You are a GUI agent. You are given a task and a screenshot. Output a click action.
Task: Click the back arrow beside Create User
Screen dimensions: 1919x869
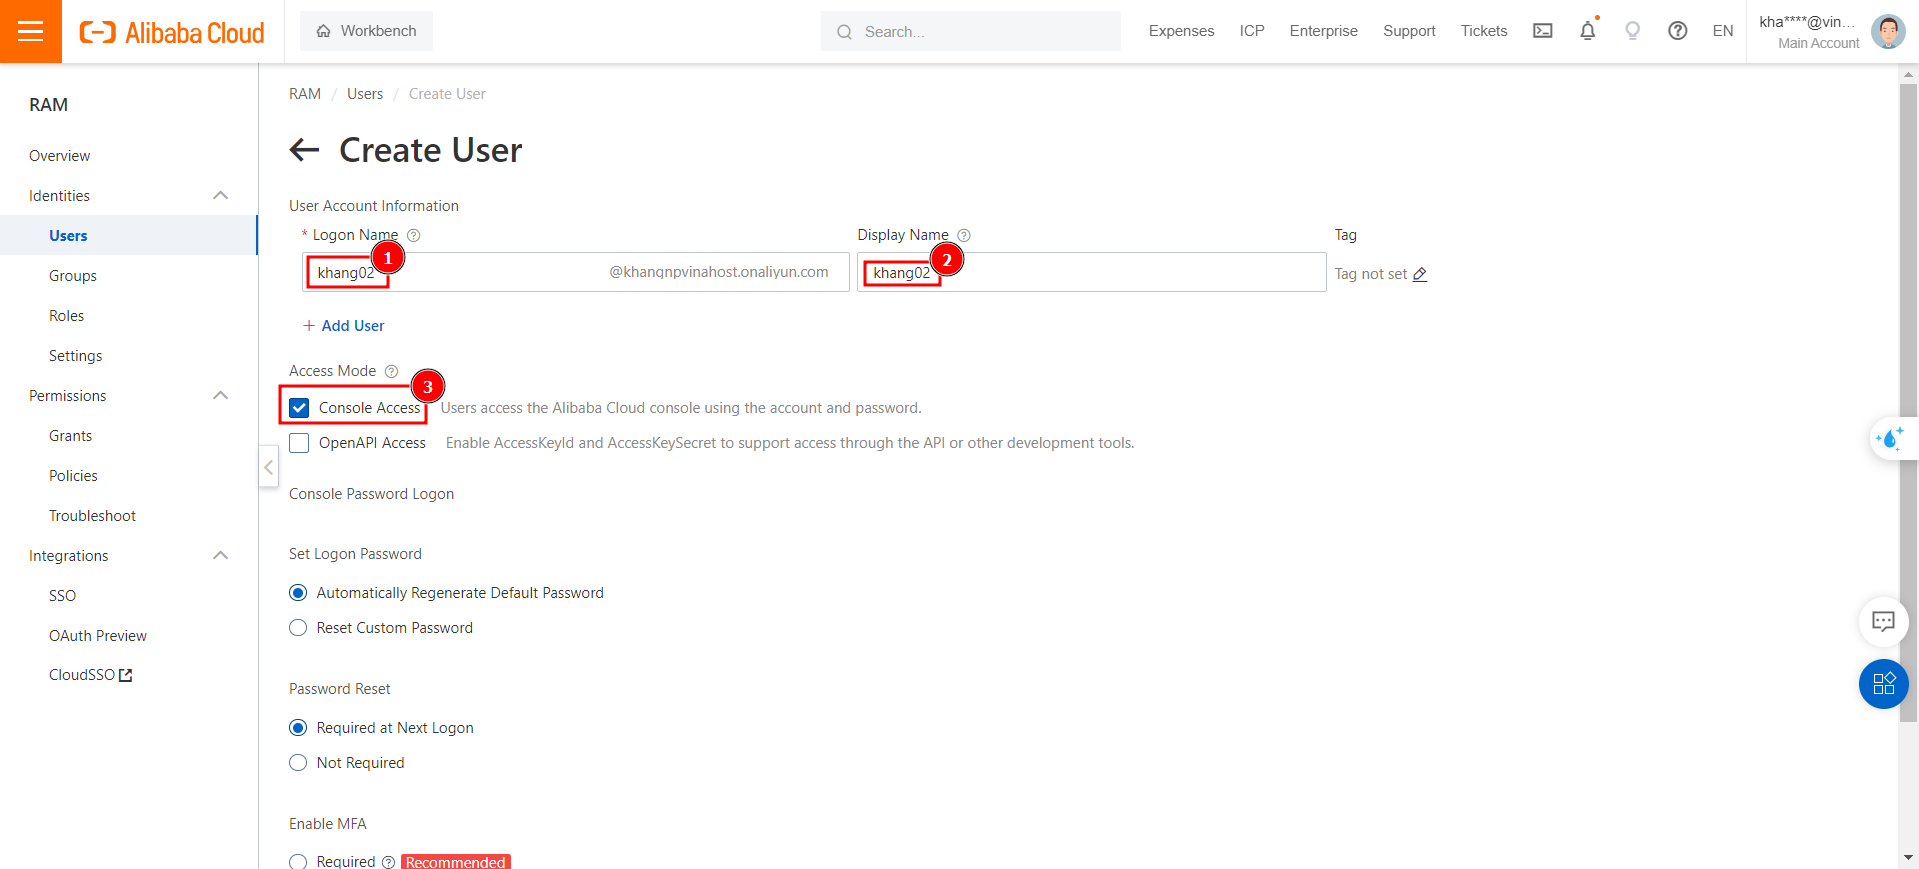(x=304, y=150)
